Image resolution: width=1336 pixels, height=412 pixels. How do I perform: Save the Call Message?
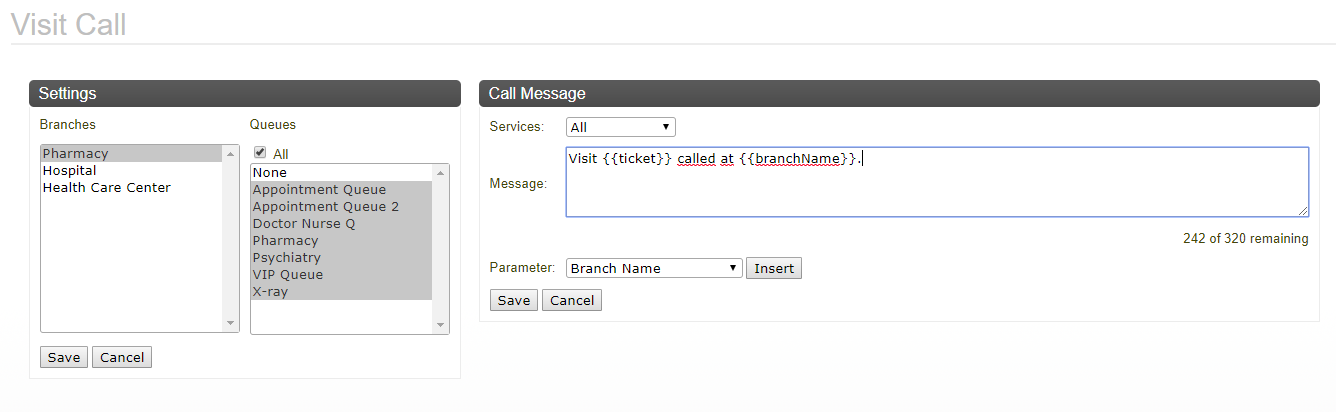pos(514,300)
